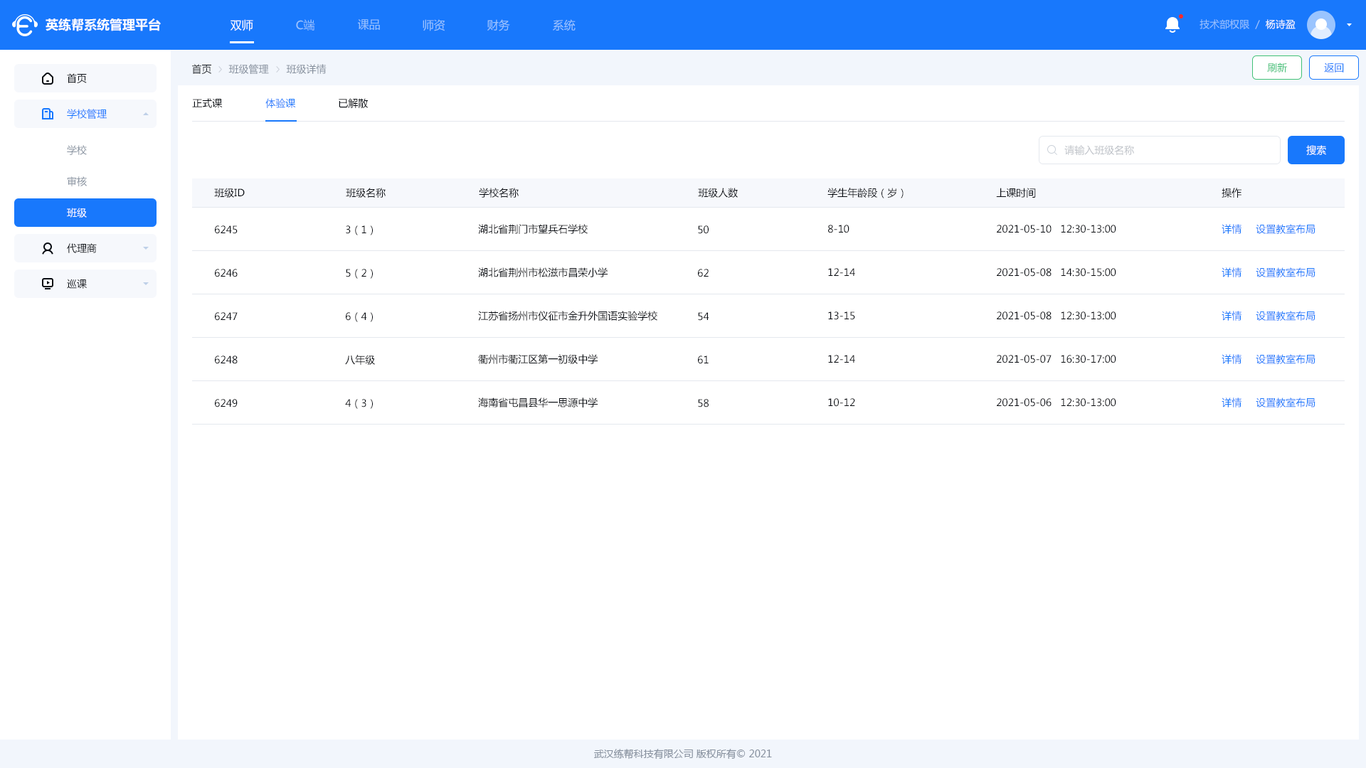Open 详情 for class 6248
Image resolution: width=1366 pixels, height=768 pixels.
coord(1232,359)
